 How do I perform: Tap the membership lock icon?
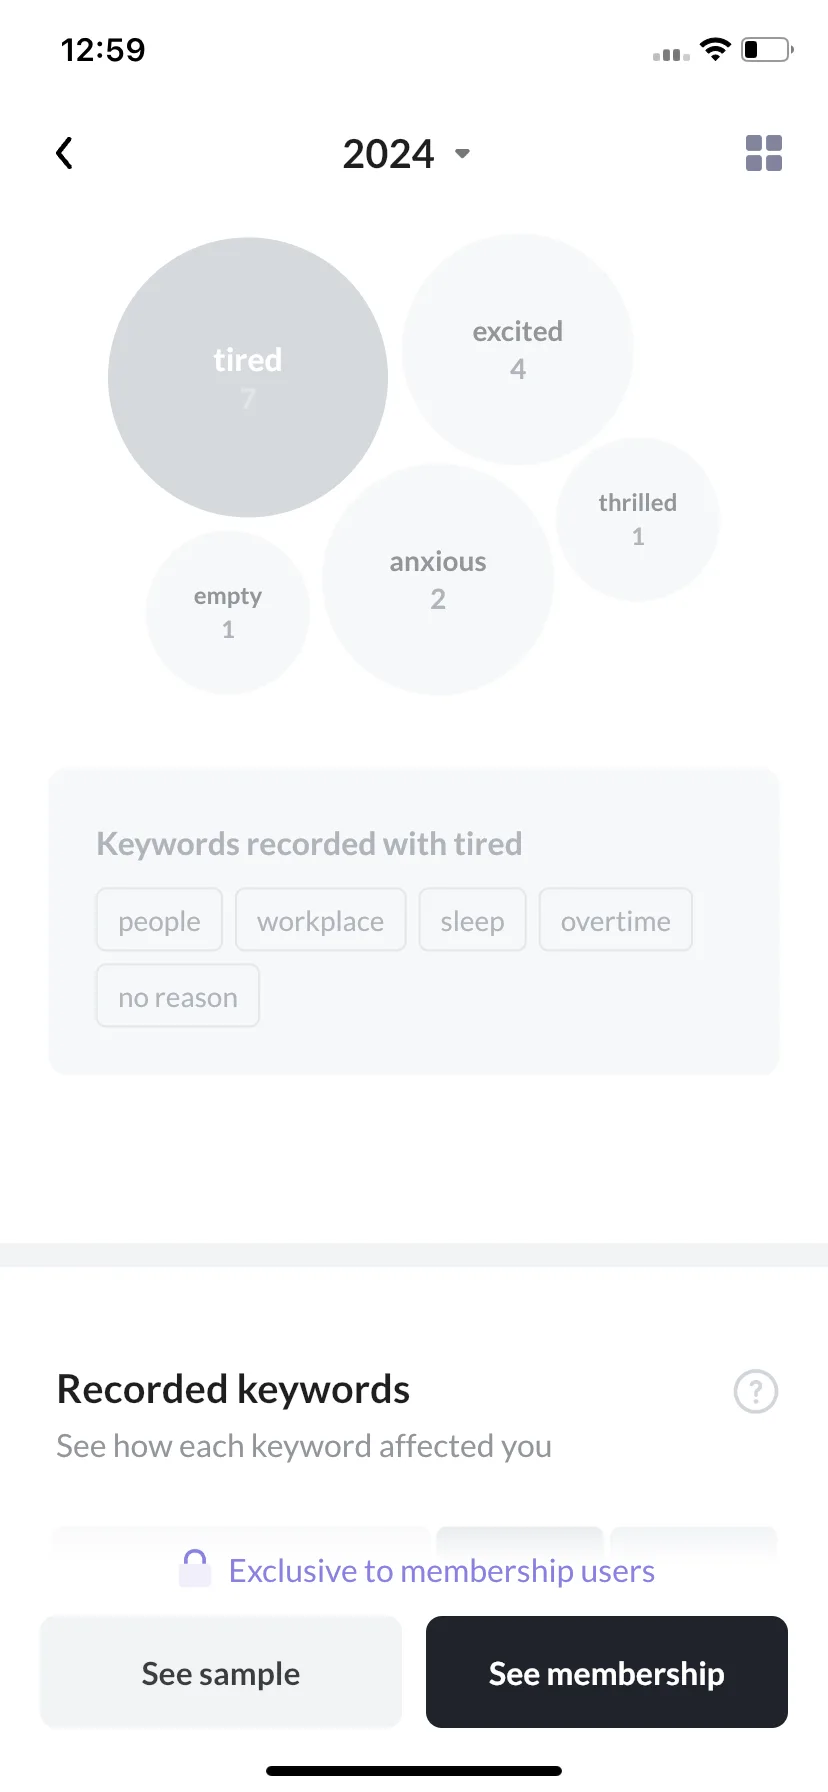(x=195, y=1568)
